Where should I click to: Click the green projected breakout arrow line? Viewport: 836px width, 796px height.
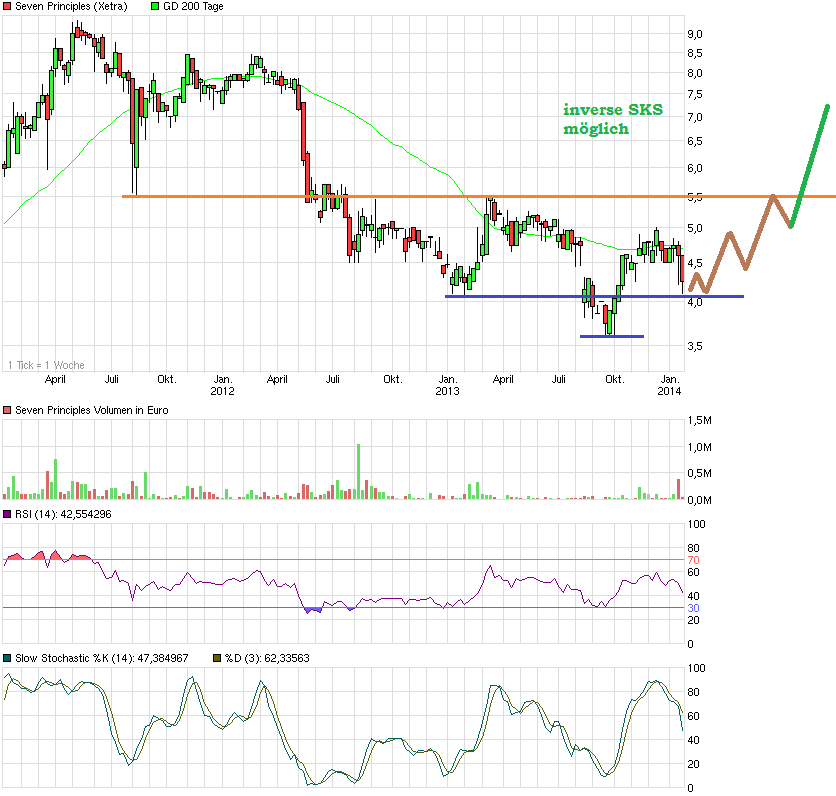(x=809, y=166)
